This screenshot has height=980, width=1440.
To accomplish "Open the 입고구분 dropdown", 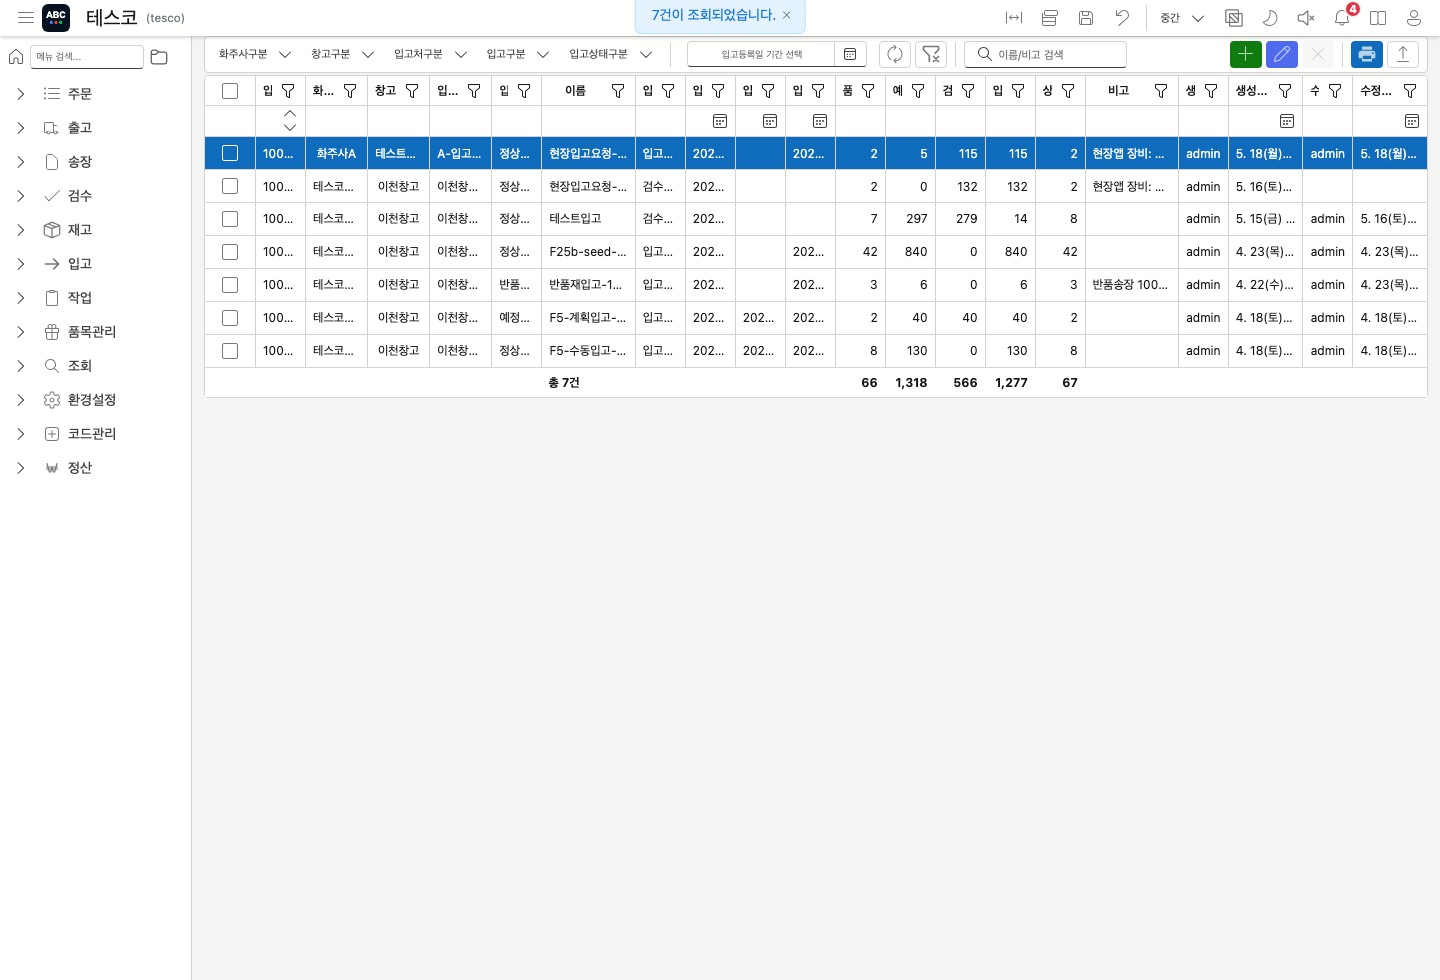I will point(518,54).
